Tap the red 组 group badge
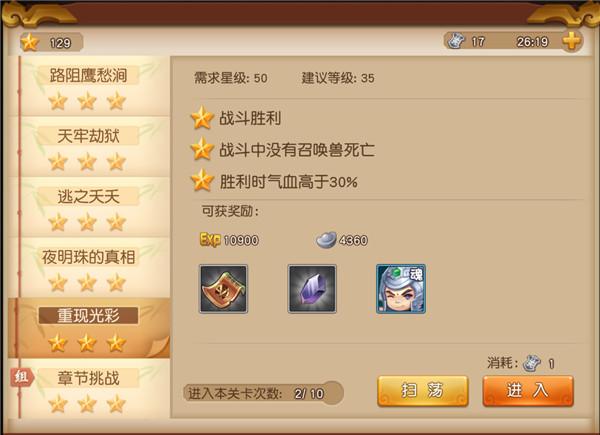Viewport: 600px width, 435px height. pyautogui.click(x=22, y=378)
